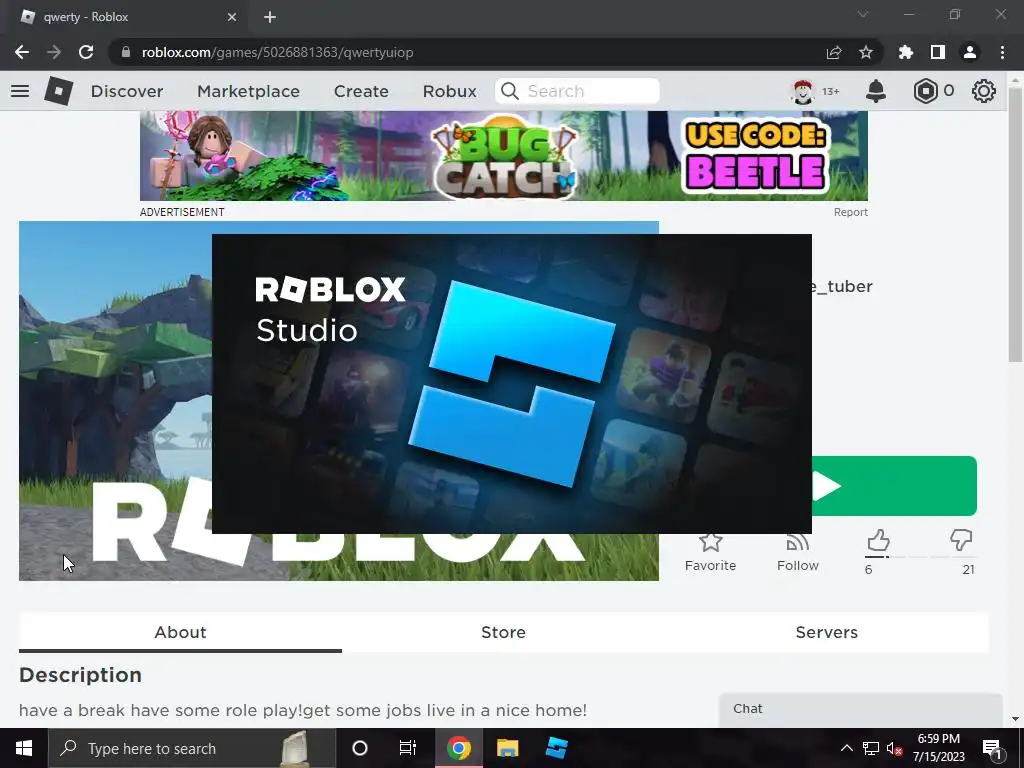Click the browser address bar URL
1024x768 pixels.
pyautogui.click(x=278, y=52)
